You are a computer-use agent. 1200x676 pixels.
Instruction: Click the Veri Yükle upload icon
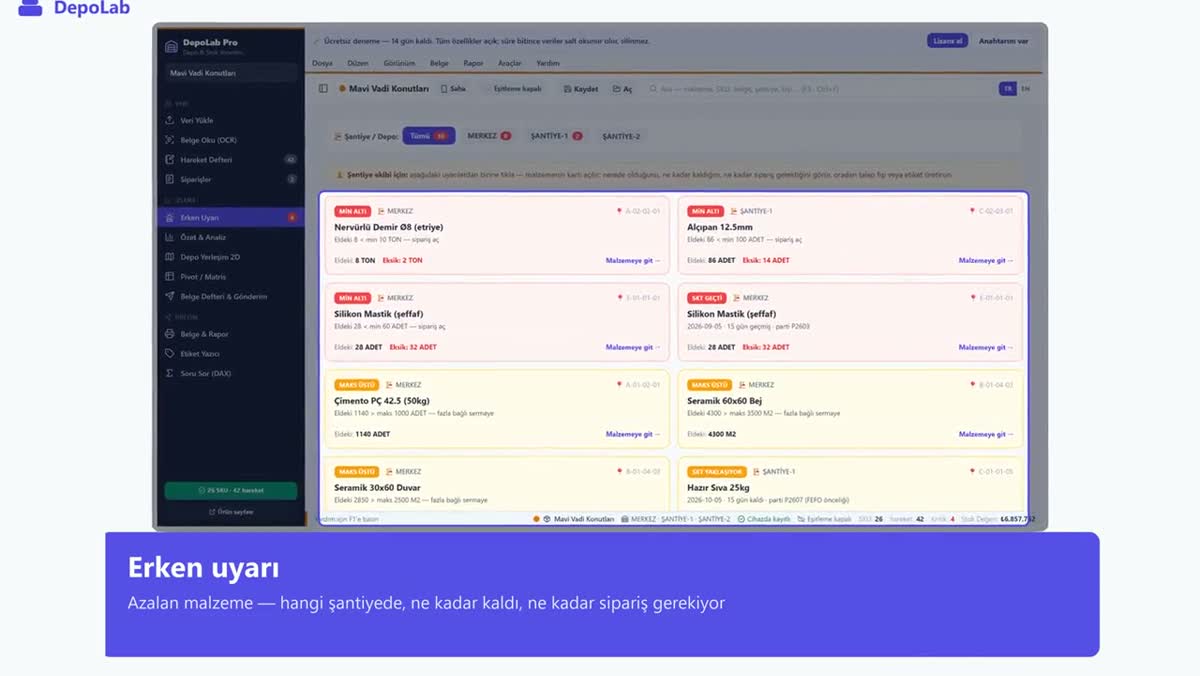[170, 120]
